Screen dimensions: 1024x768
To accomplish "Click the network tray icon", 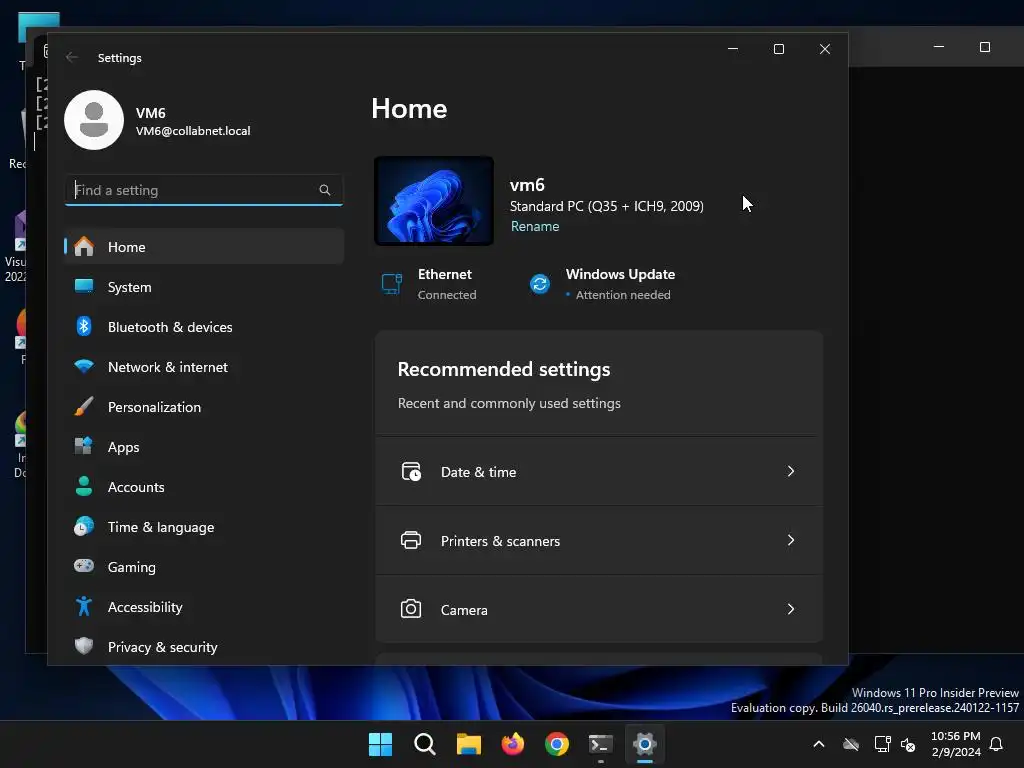I will 882,744.
